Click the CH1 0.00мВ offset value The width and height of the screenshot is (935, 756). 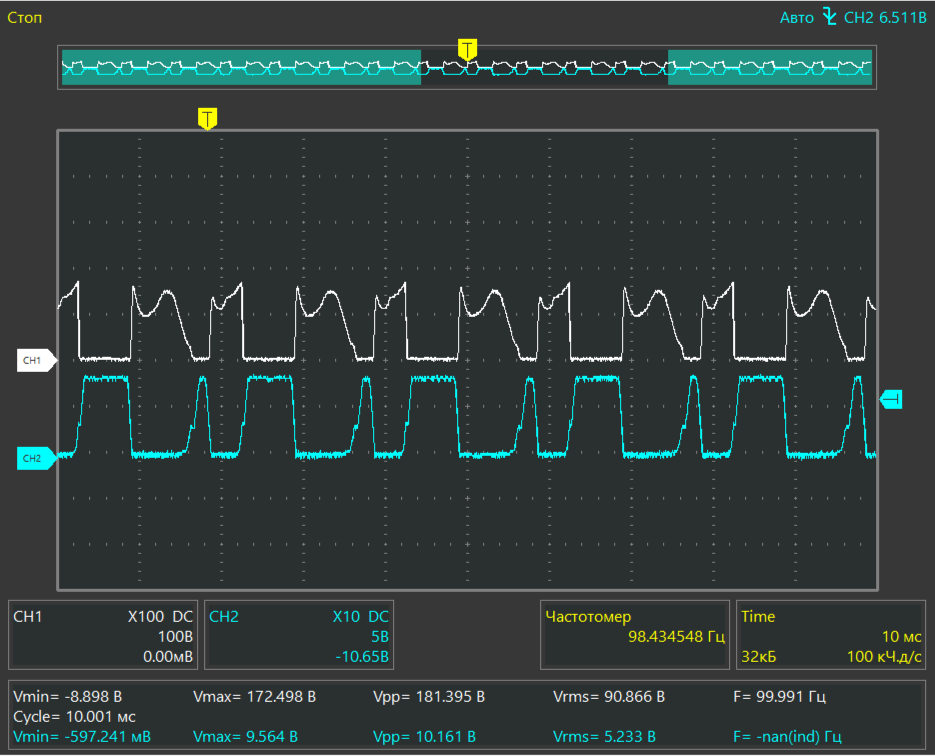pos(168,656)
